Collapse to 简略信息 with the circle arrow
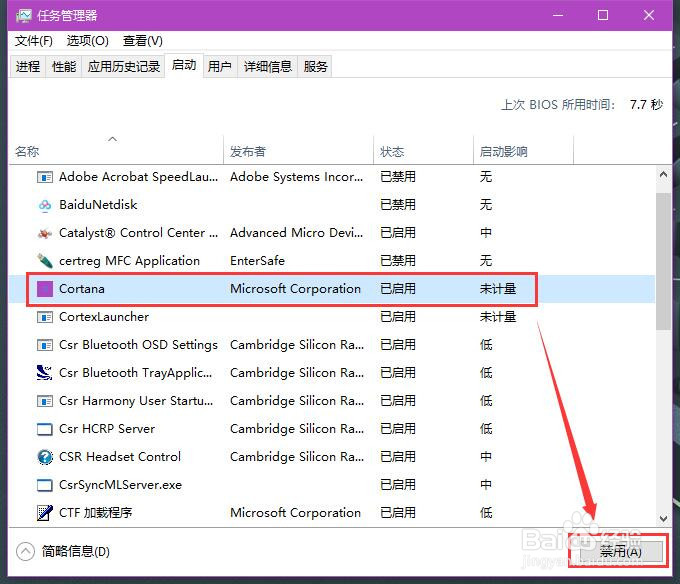The height and width of the screenshot is (584, 680). pos(25,551)
